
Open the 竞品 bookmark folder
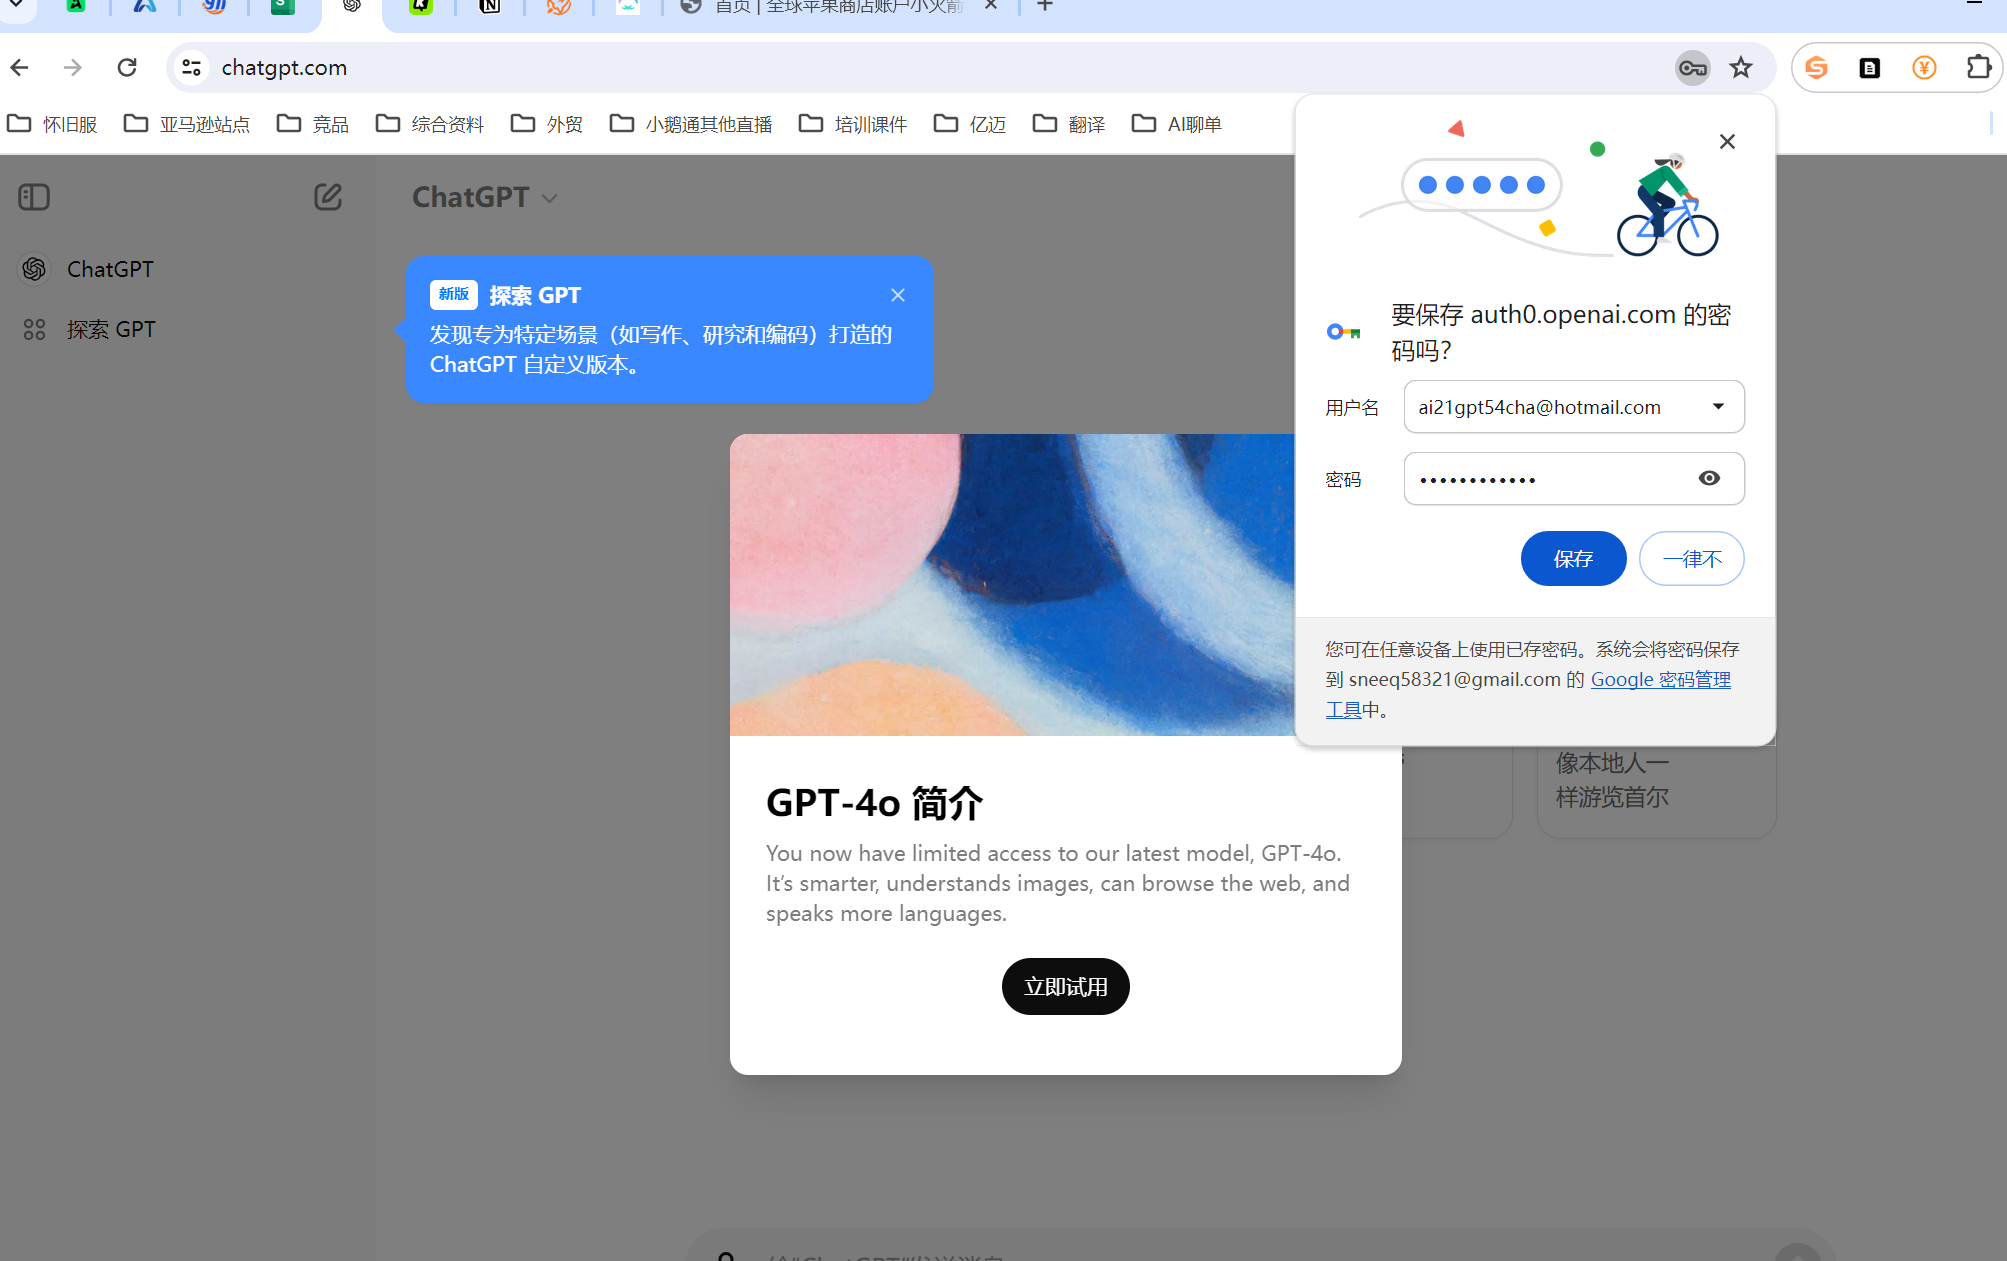tap(313, 124)
